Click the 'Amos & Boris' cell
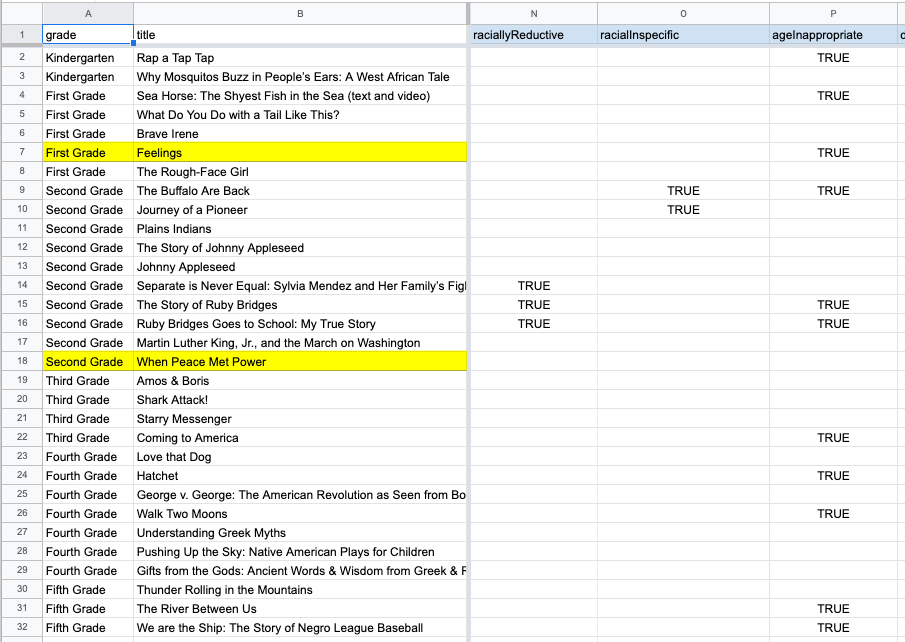Viewport: 905px width, 642px height. click(x=300, y=380)
